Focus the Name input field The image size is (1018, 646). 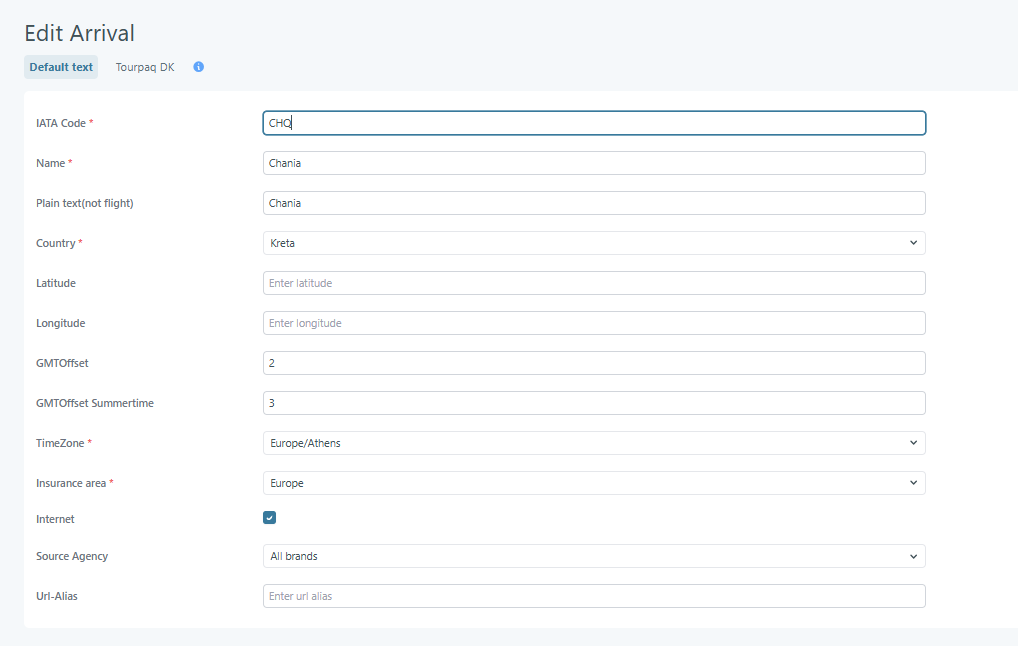coord(593,163)
